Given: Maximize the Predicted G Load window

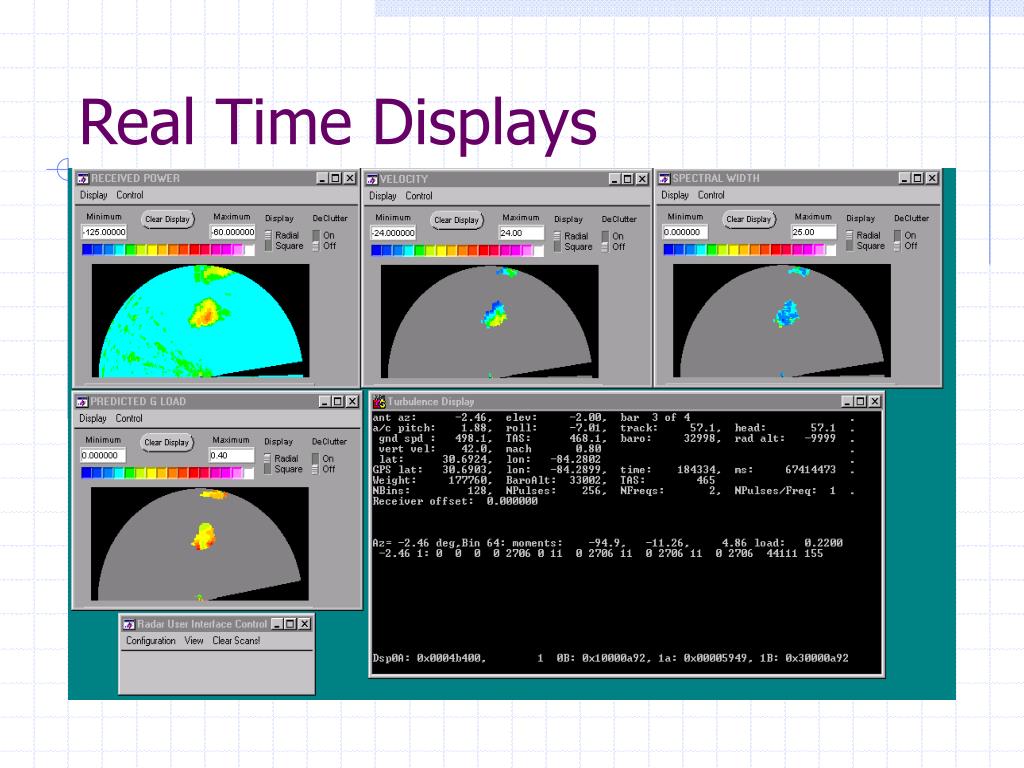Looking at the screenshot, I should click(x=338, y=402).
